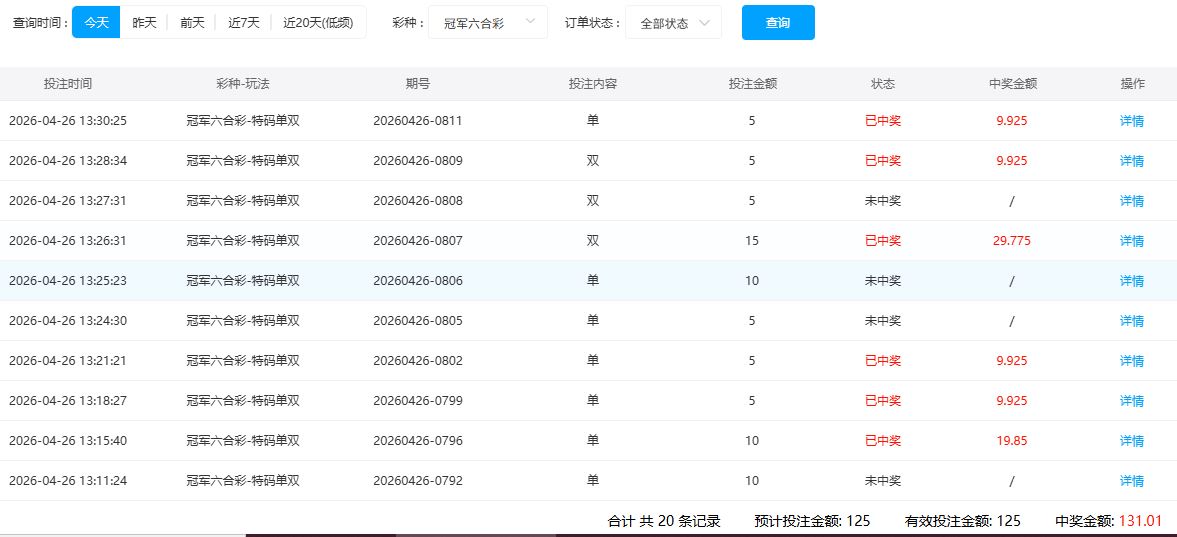
Task: Open 详情 for period 20260426-0802
Action: 1132,361
